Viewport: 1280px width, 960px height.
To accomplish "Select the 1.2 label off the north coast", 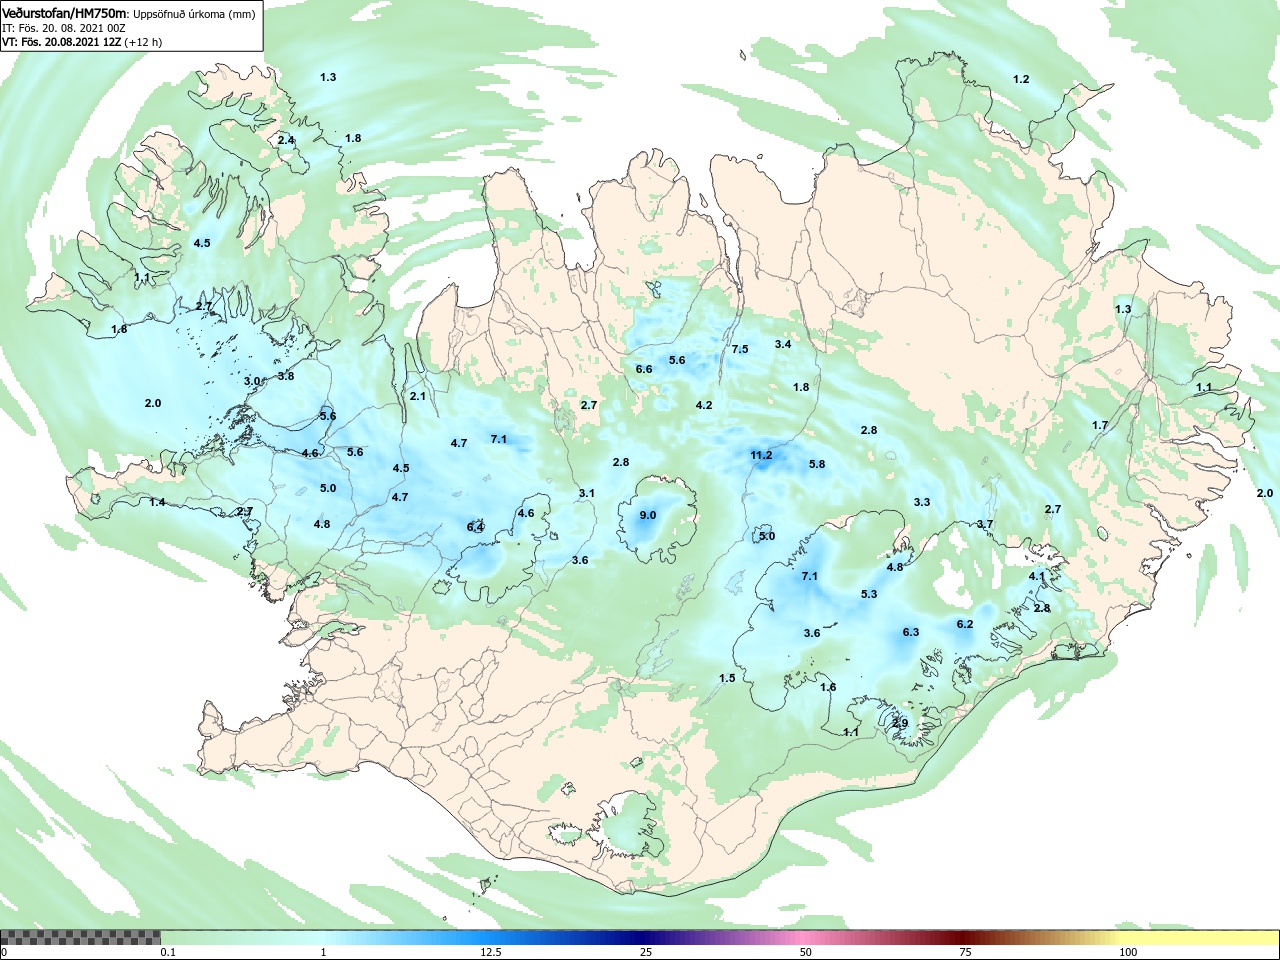I will pos(1021,79).
